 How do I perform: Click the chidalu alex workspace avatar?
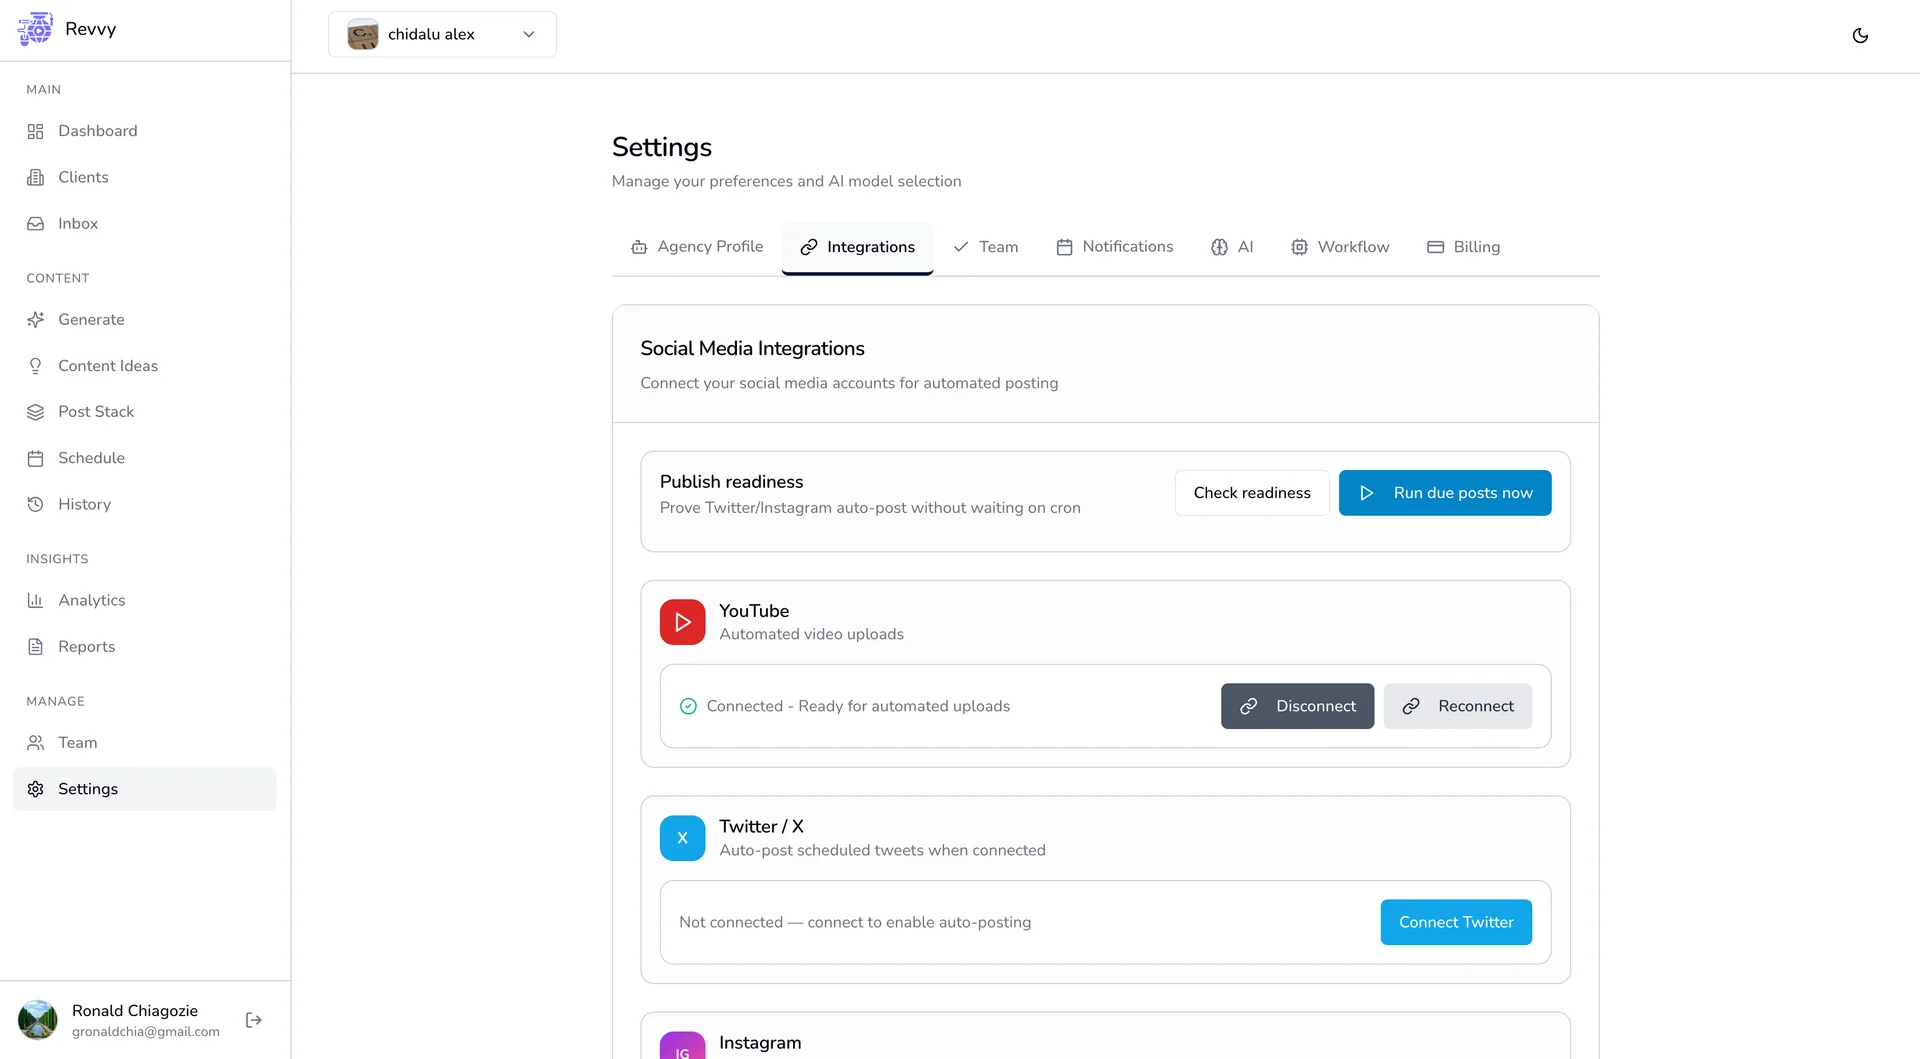pos(362,34)
